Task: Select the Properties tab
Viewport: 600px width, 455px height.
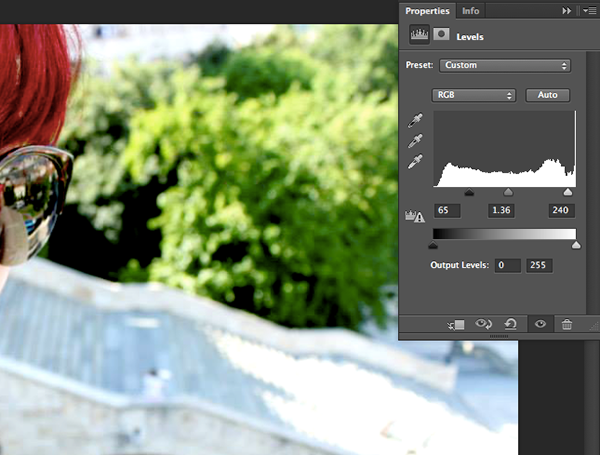Action: (428, 11)
